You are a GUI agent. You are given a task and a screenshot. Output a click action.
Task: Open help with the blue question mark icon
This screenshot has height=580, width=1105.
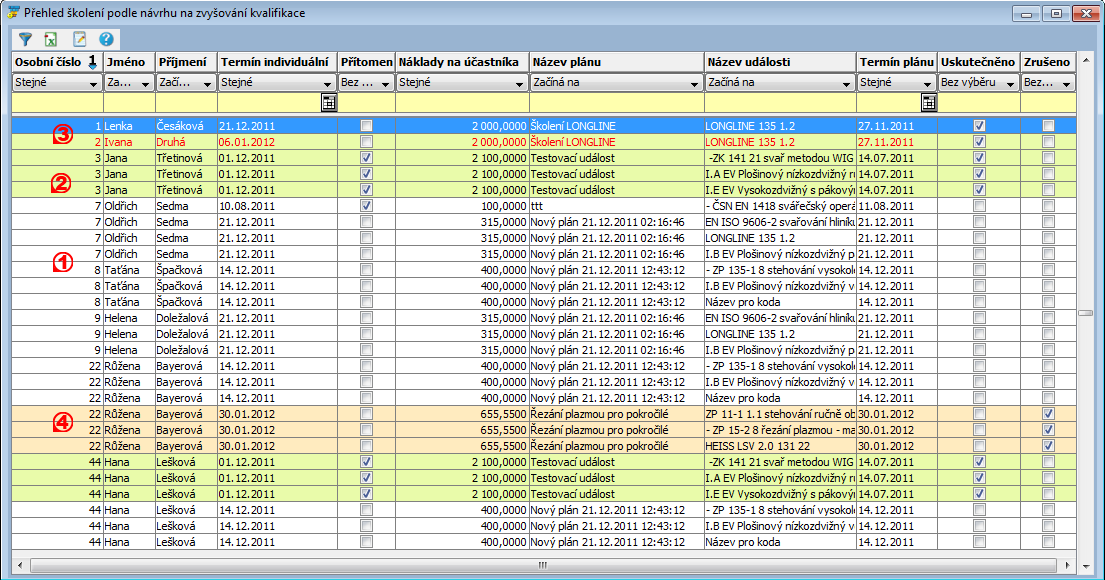106,40
